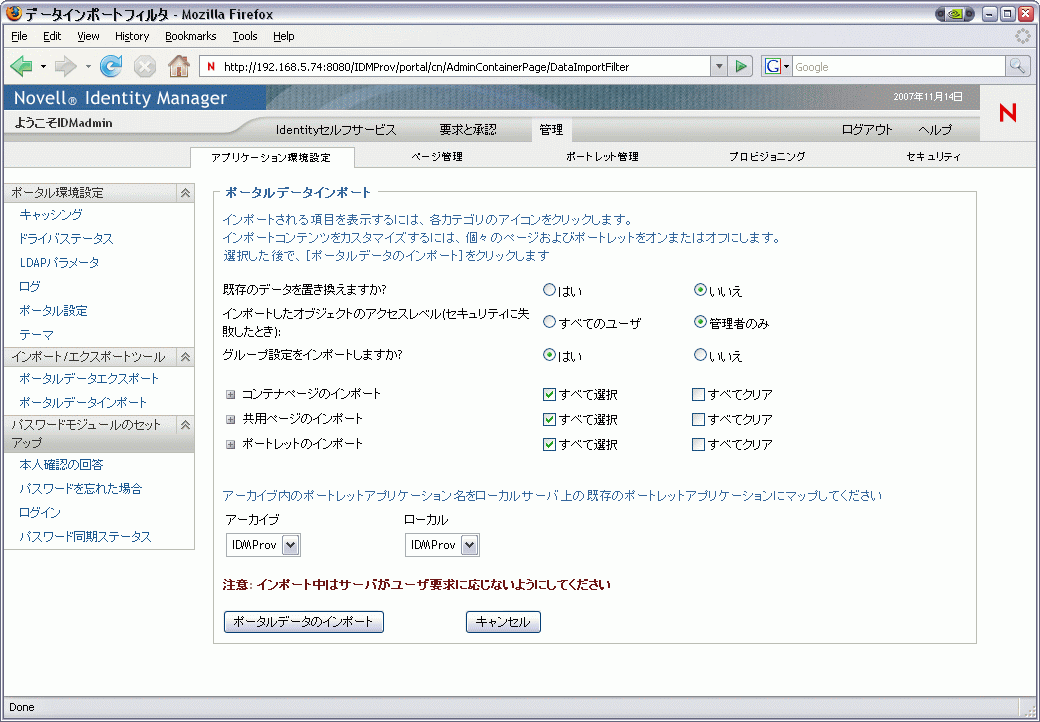Open the View menu
The image size is (1040, 722).
(88, 36)
